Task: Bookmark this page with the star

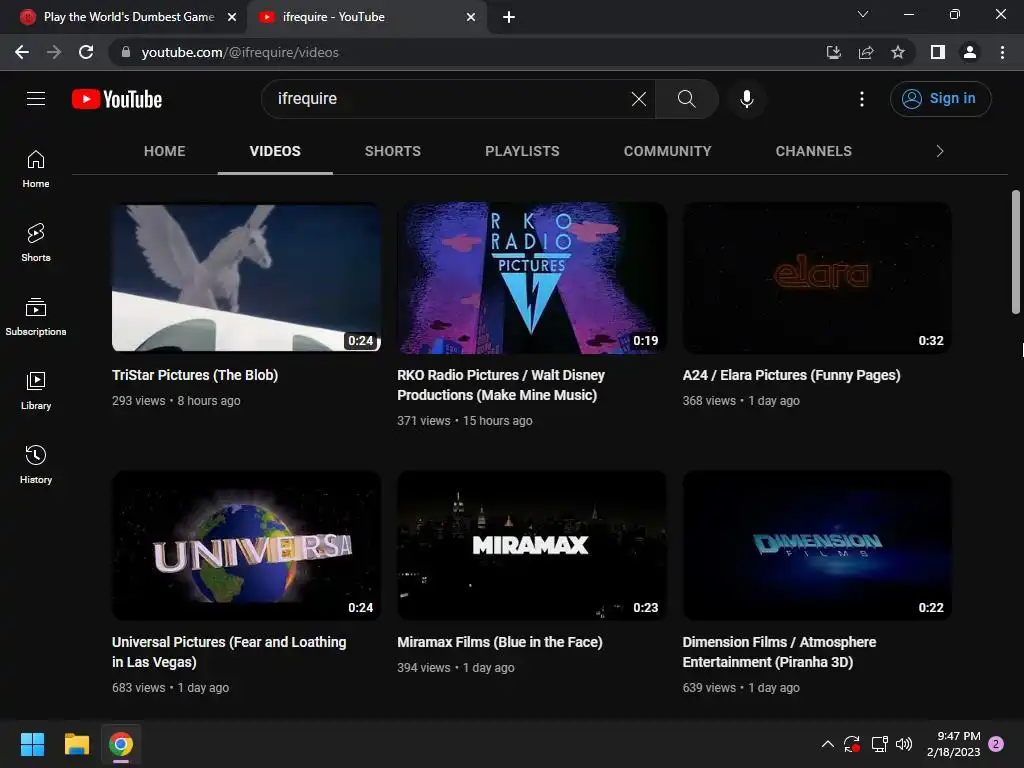Action: (x=898, y=52)
